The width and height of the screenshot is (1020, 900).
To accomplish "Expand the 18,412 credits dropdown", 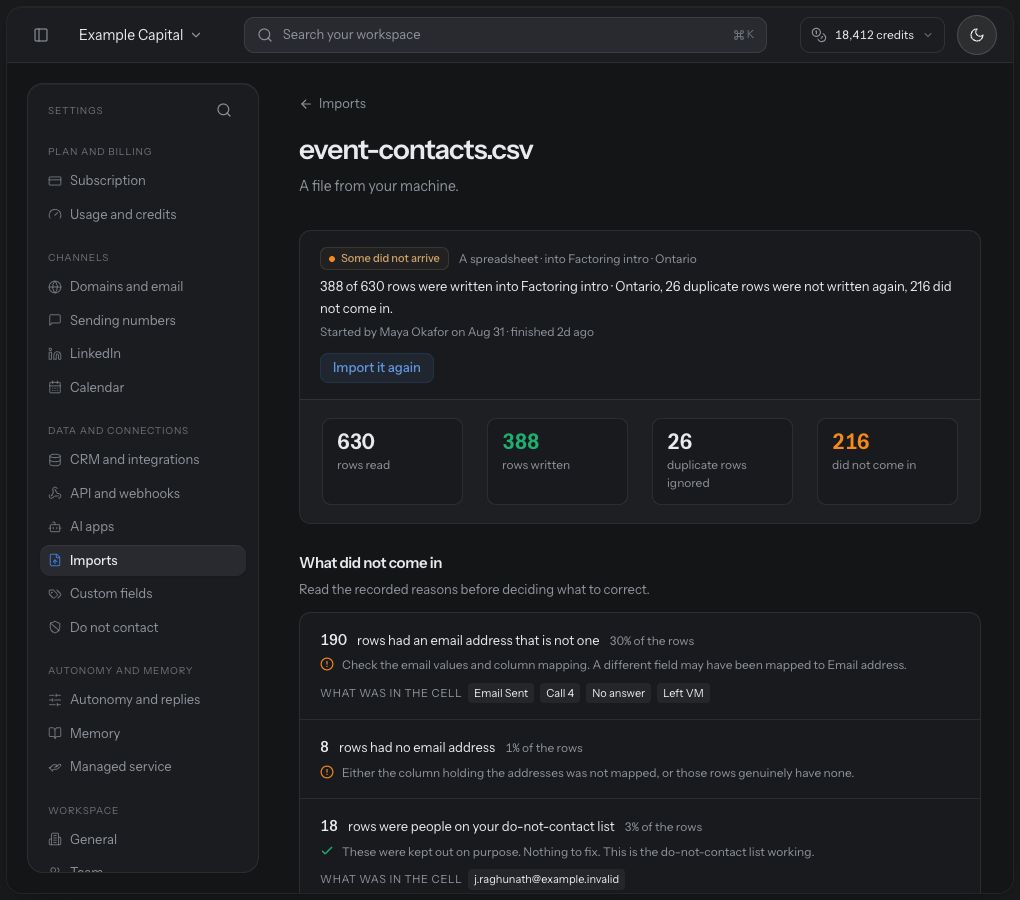I will point(872,35).
